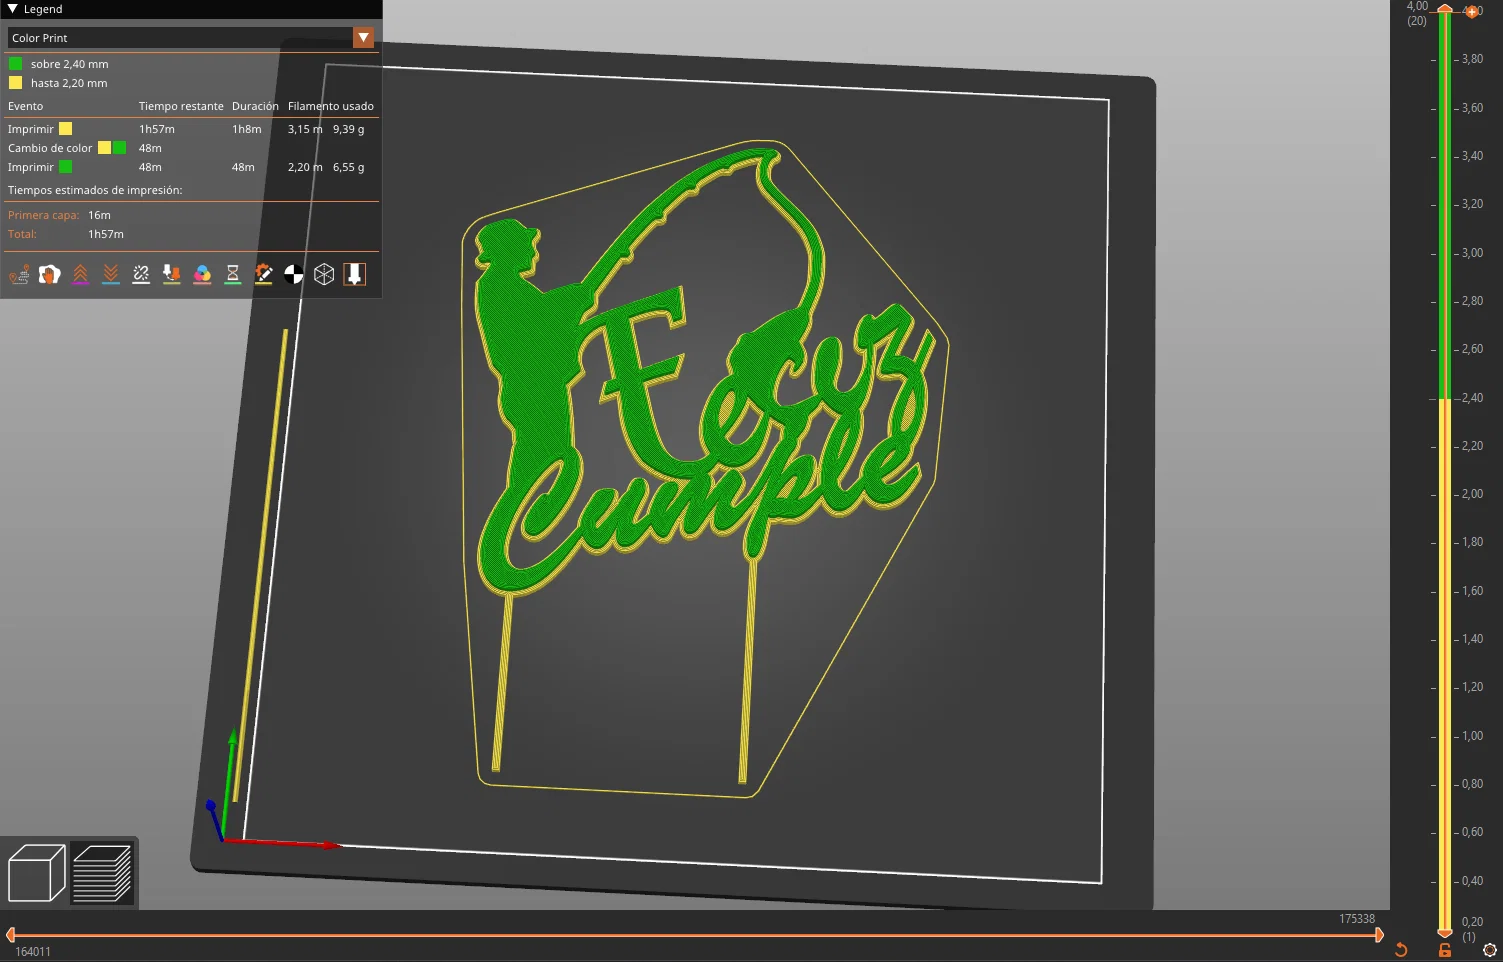Click yellow swatch in first Imprimir row

coord(66,129)
